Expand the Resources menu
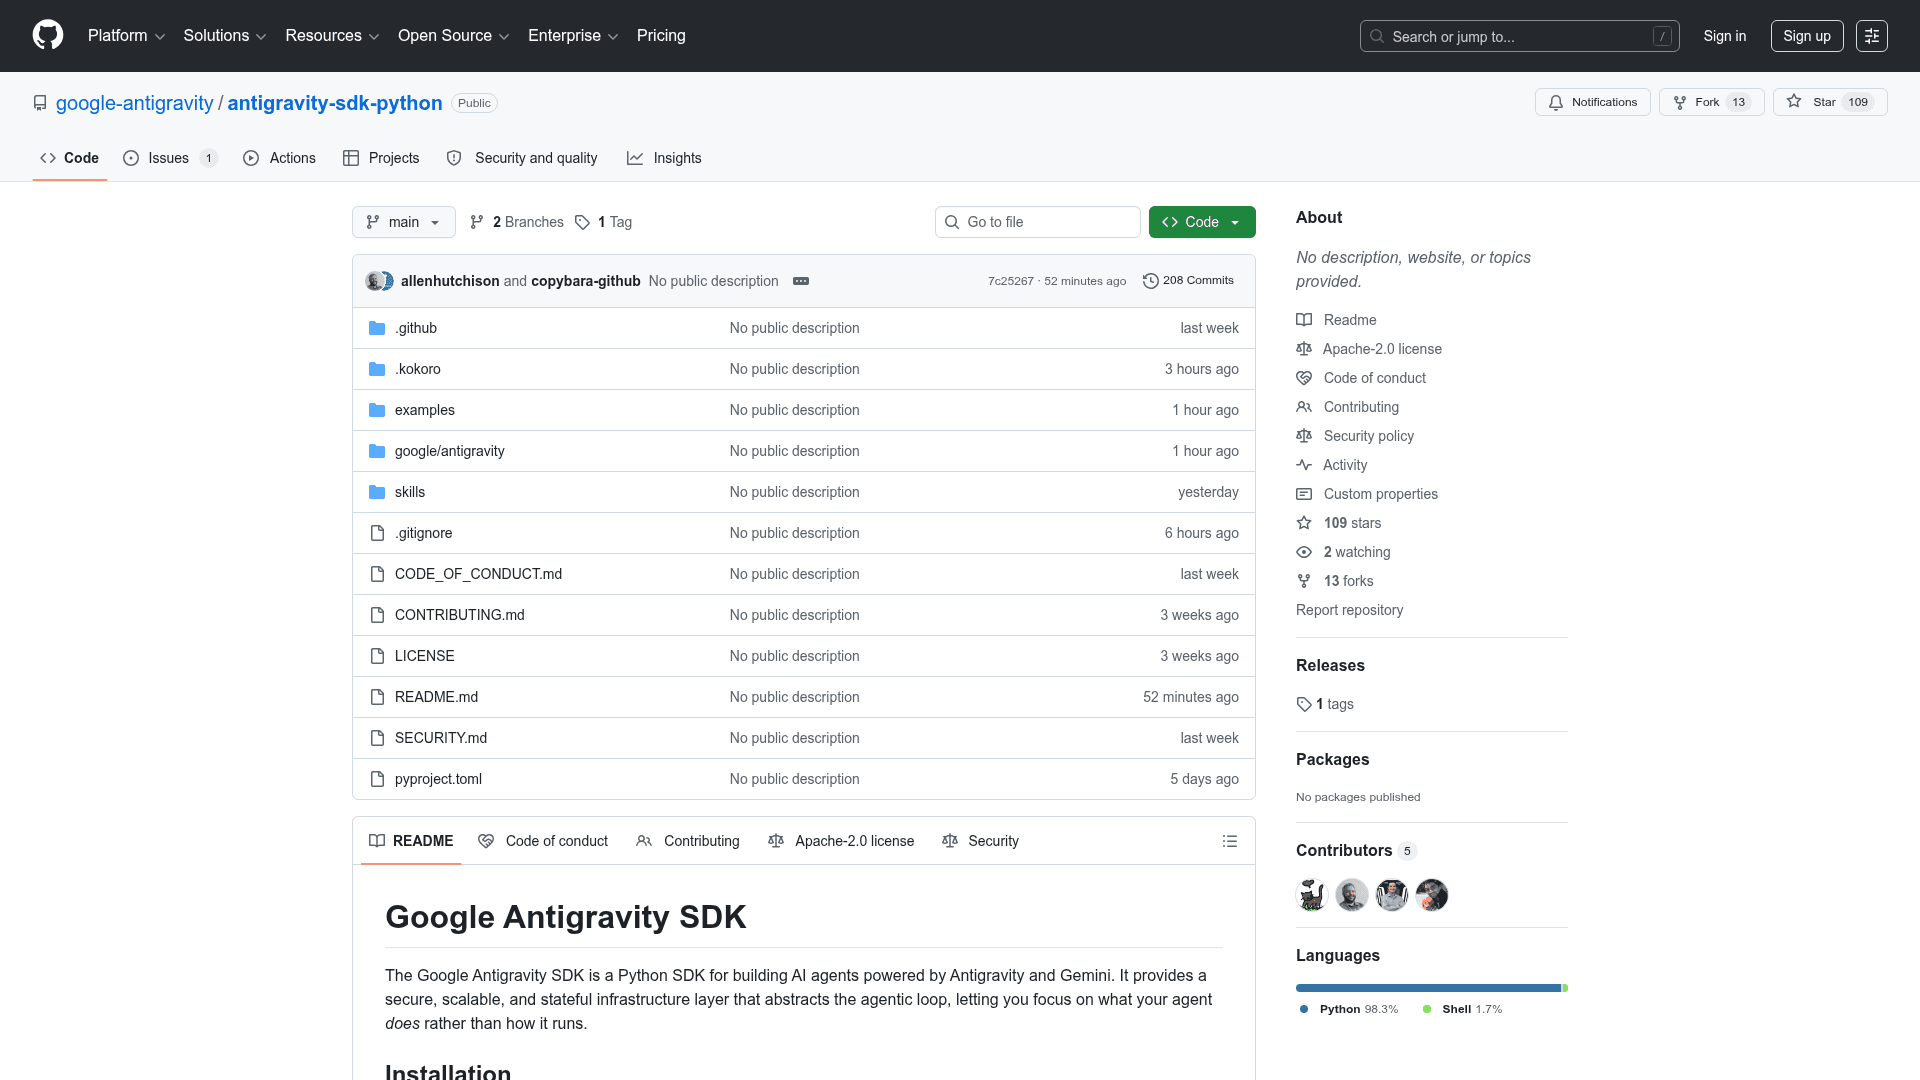This screenshot has width=1920, height=1080. pyautogui.click(x=332, y=36)
